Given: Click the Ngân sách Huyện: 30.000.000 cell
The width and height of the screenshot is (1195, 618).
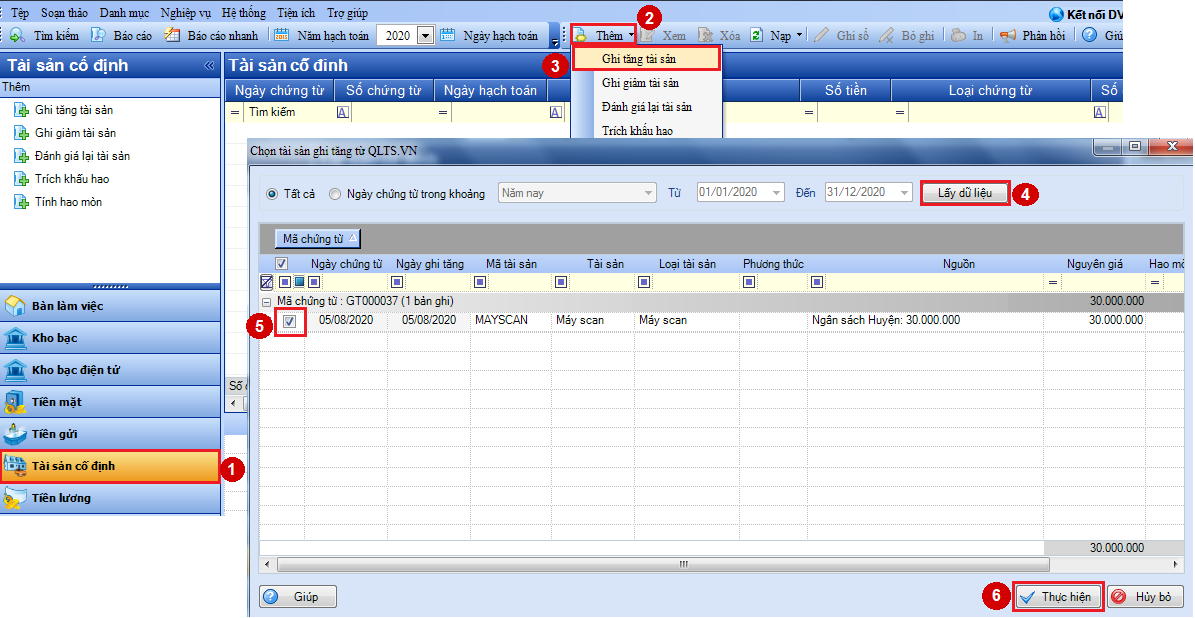Looking at the screenshot, I should (x=926, y=320).
